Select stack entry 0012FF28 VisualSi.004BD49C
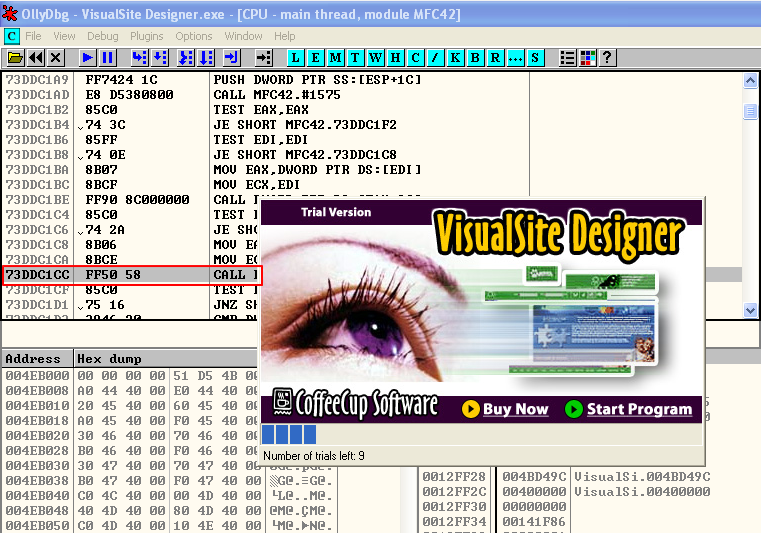The image size is (761, 533). [x=566, y=477]
